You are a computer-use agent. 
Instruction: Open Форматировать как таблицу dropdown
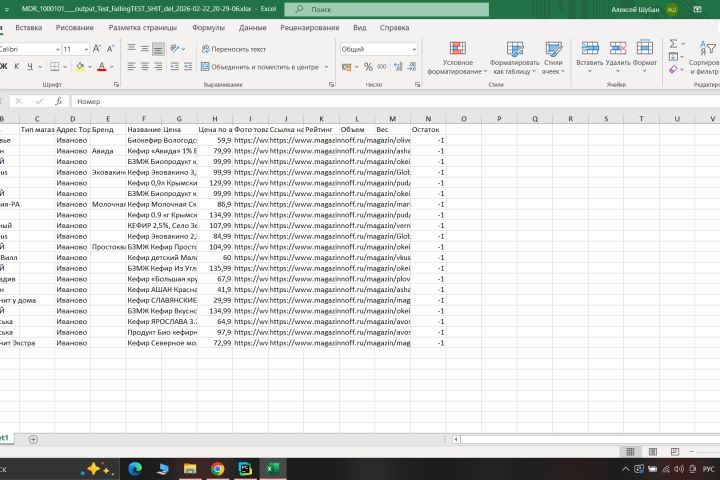tap(514, 58)
